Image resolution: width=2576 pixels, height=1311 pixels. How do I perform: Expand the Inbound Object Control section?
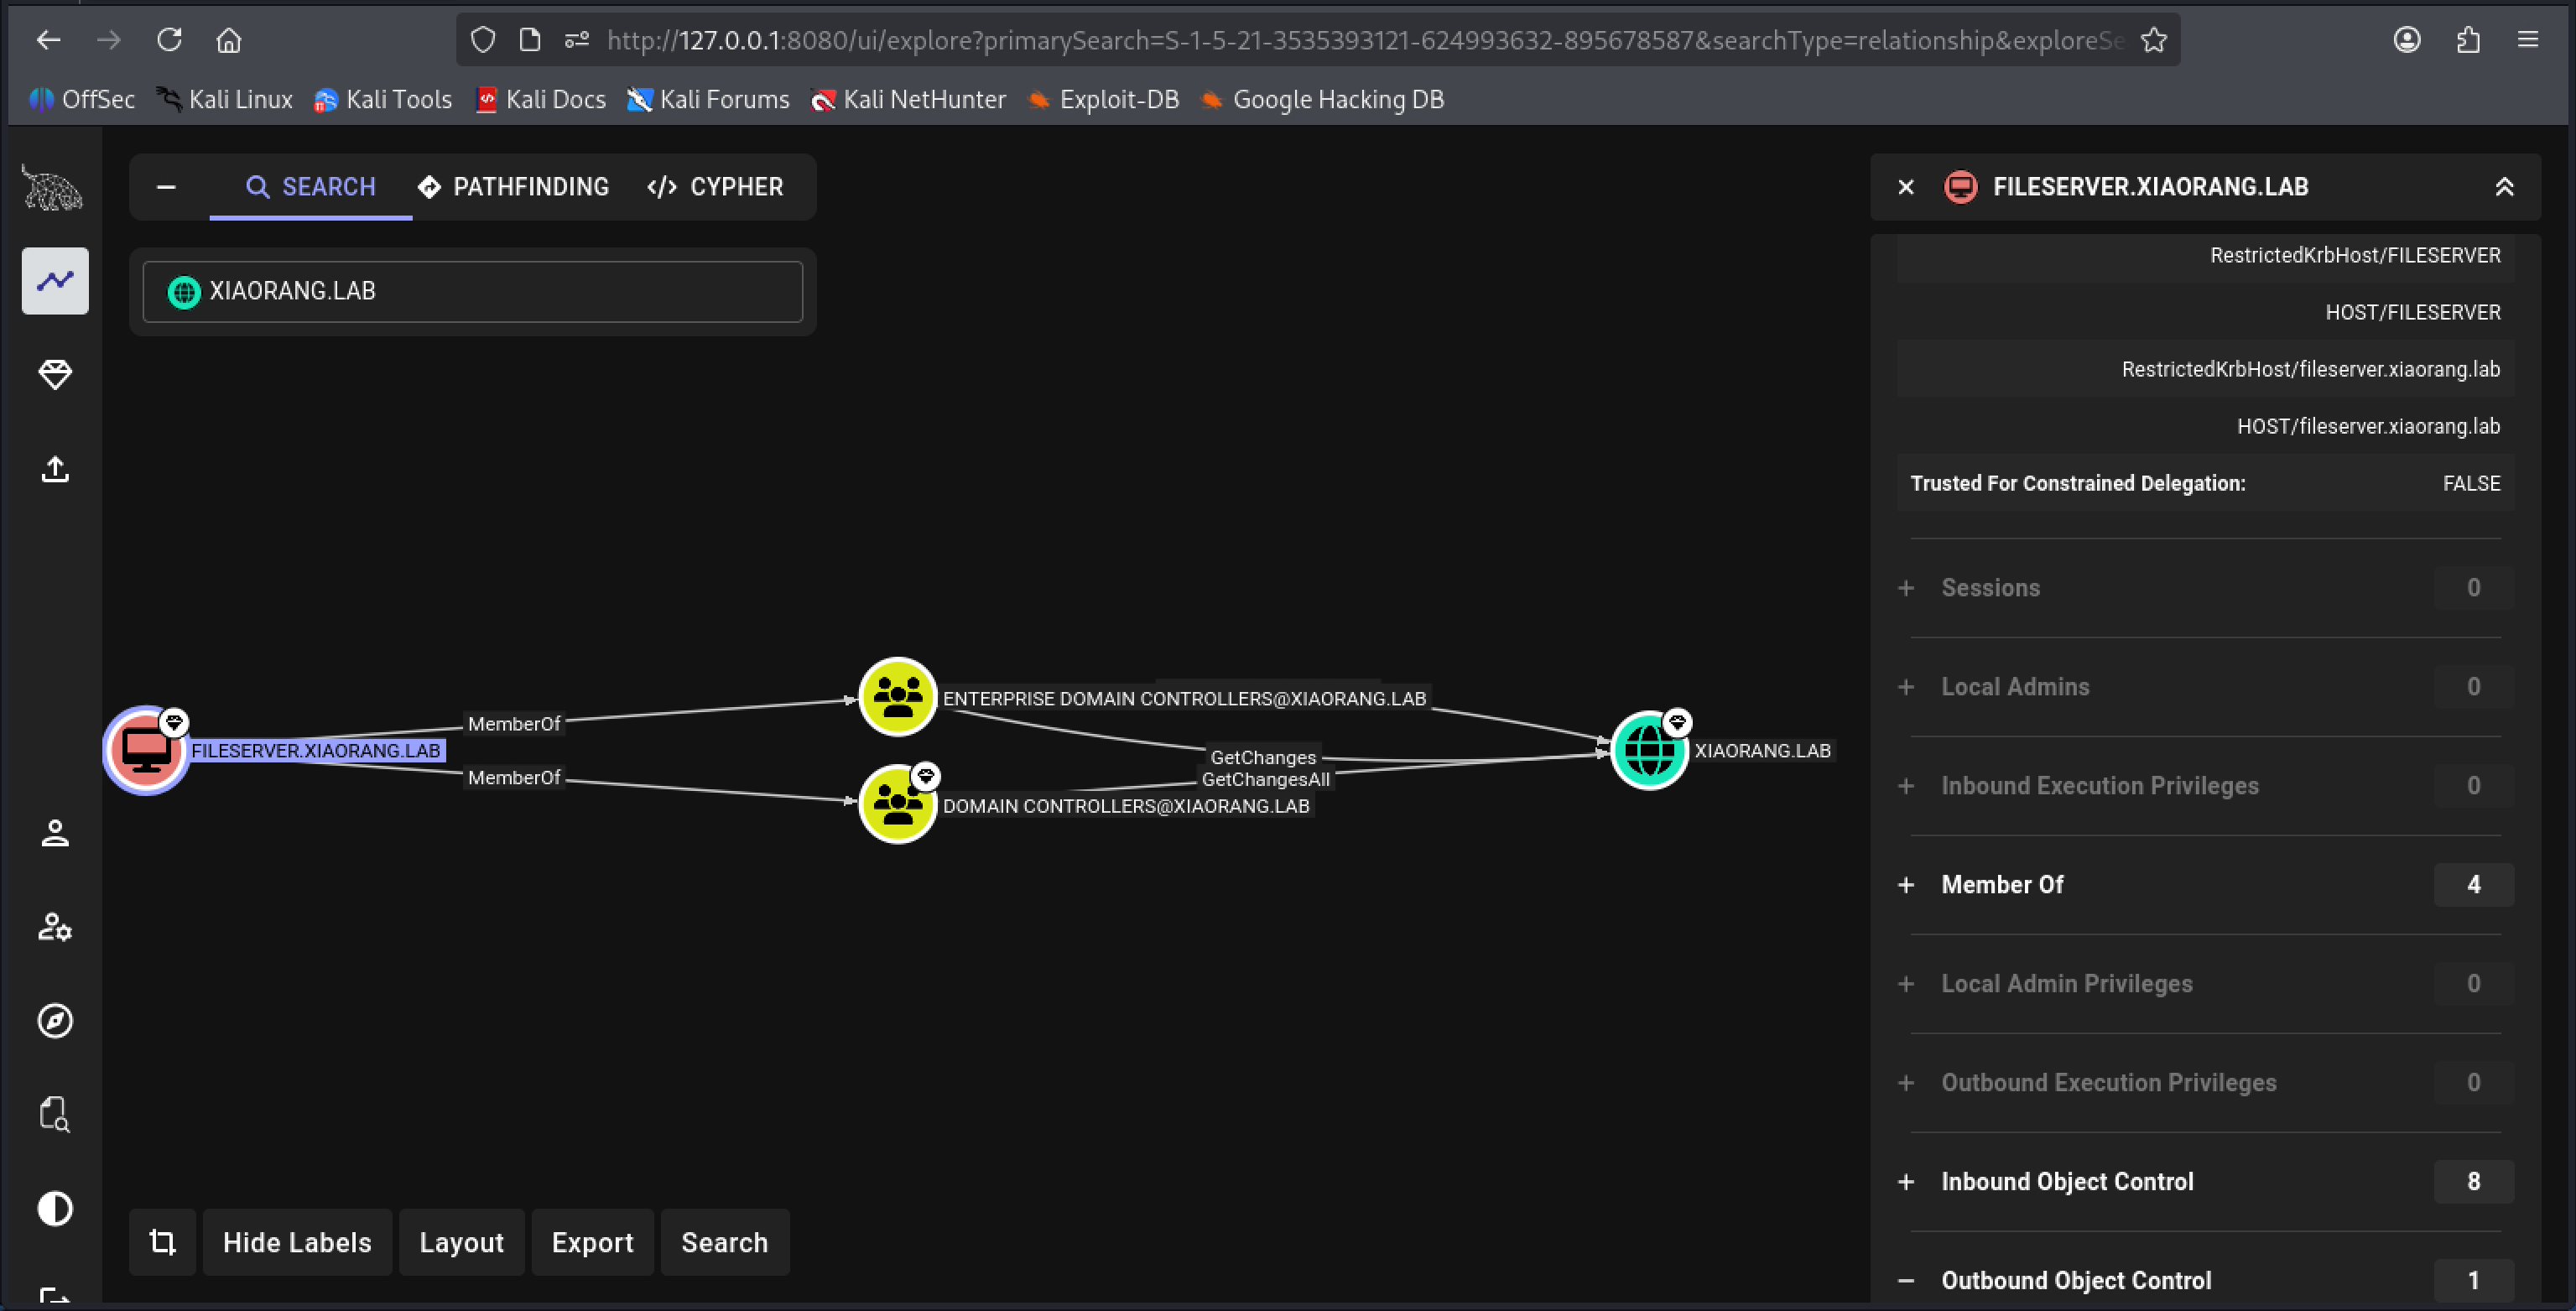[2066, 1181]
